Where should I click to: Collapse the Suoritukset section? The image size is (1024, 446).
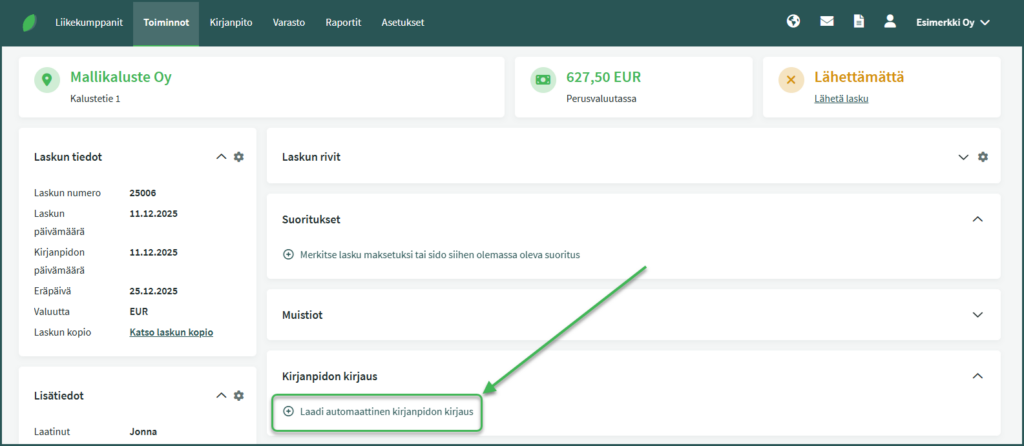978,219
